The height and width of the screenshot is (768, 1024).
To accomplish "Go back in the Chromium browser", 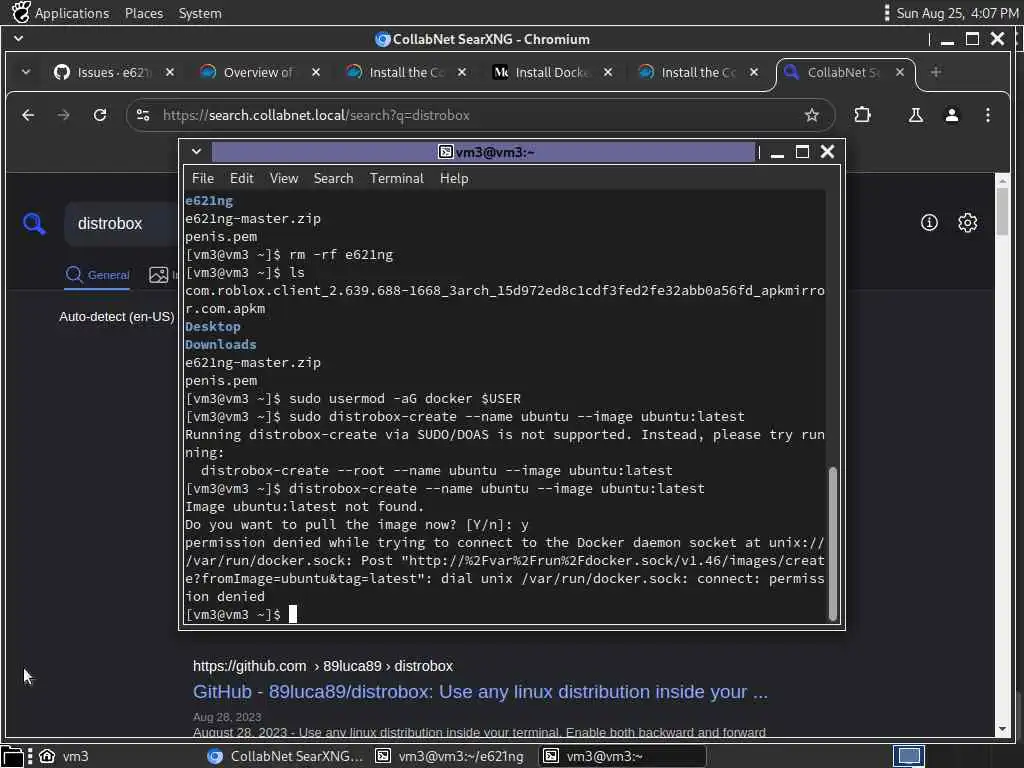I will (x=28, y=116).
